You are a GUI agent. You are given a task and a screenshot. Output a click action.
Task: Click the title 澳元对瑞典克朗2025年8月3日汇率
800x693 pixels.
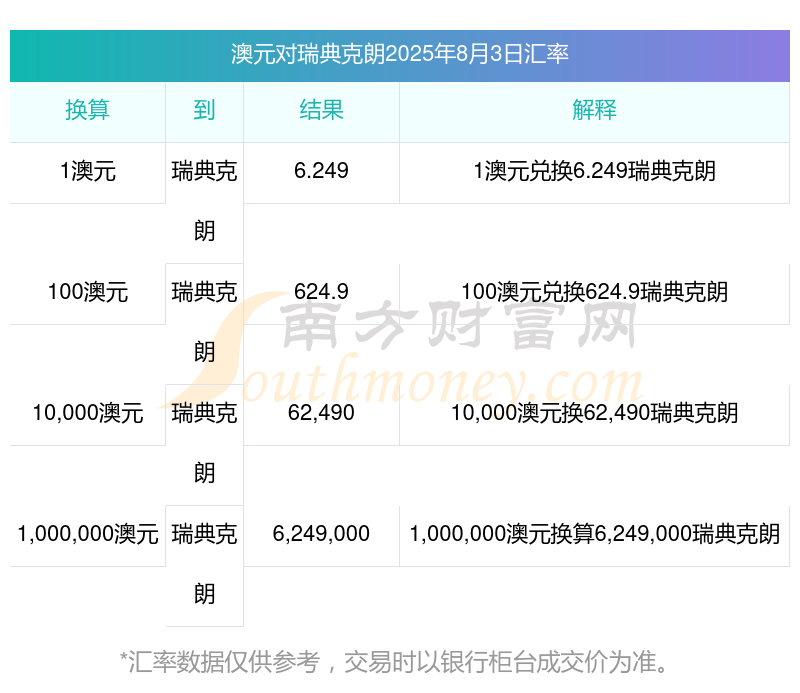pyautogui.click(x=399, y=54)
